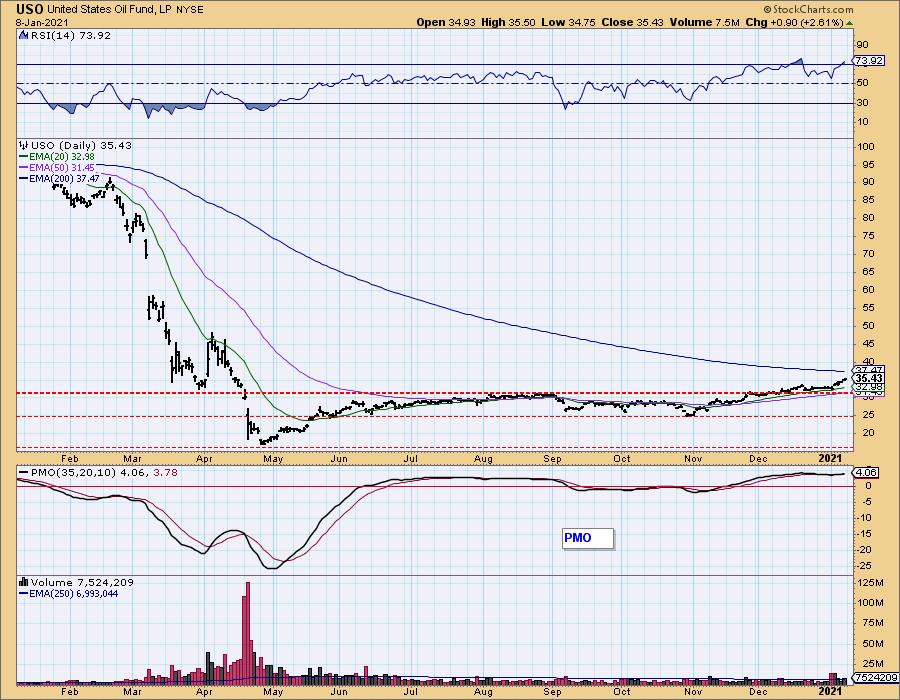This screenshot has height=700, width=900.
Task: Click the 10 RSI axis label
Action: pyautogui.click(x=862, y=122)
